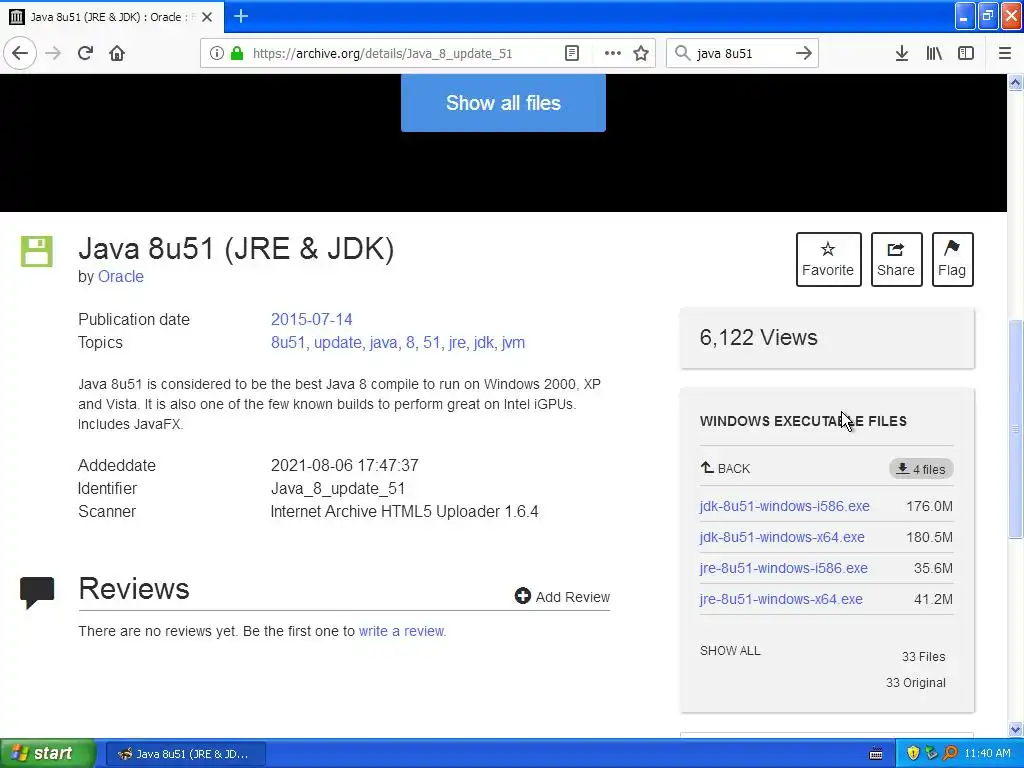
Task: Click the 33 Files text
Action: click(x=923, y=656)
